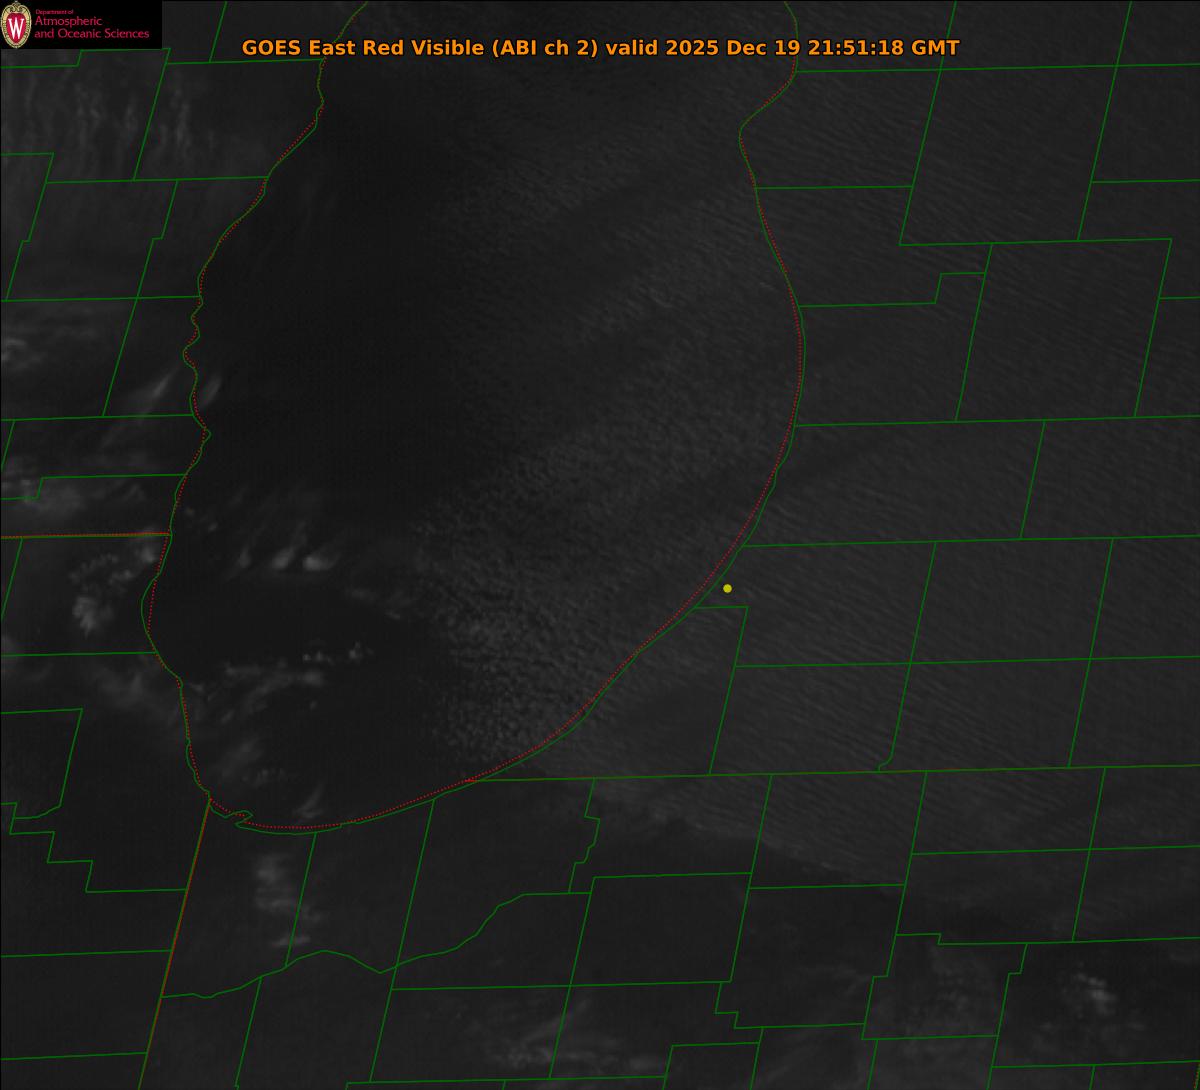Viewport: 1200px width, 1090px height.
Task: Click the word 'valid' in the title
Action: tap(632, 48)
